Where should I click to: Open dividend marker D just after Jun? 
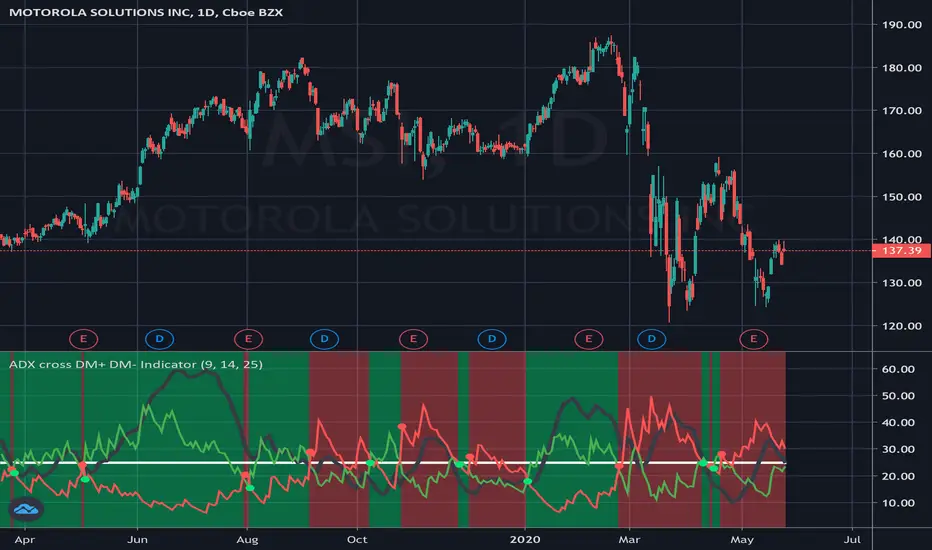159,339
